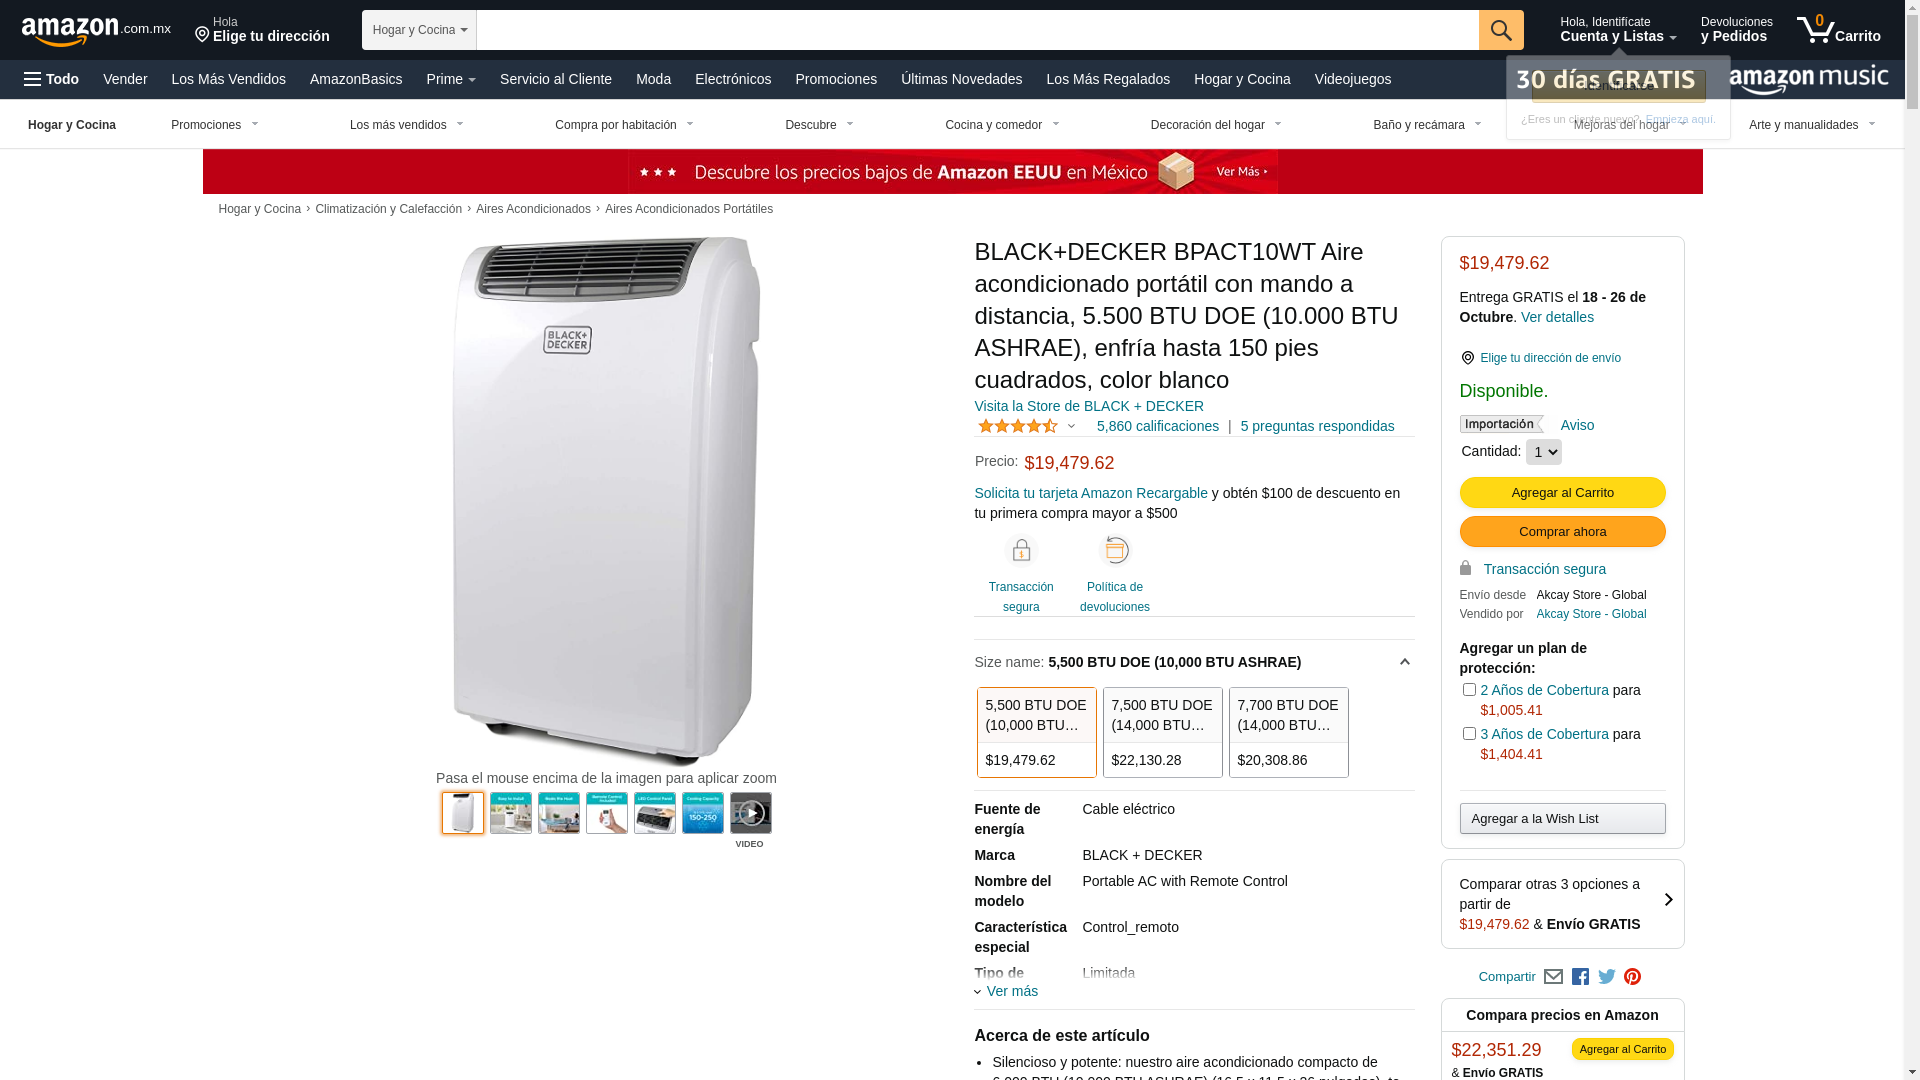
Task: Share via Twitter icon
Action: tap(1606, 977)
